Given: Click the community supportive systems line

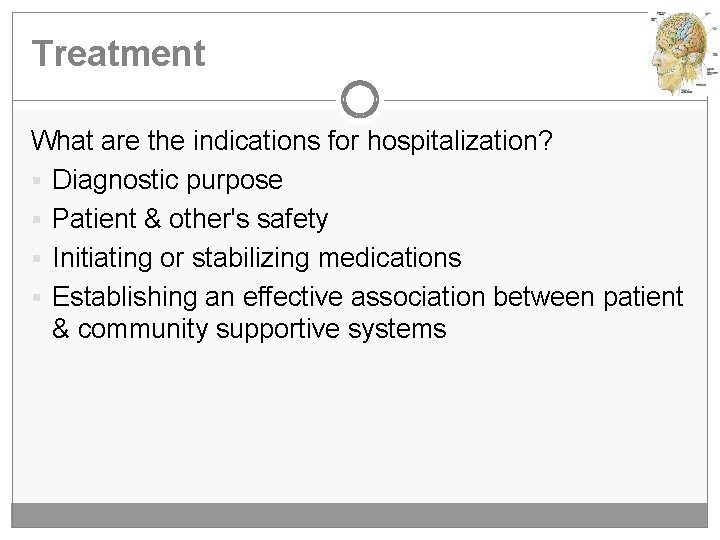Looking at the screenshot, I should pos(249,329).
